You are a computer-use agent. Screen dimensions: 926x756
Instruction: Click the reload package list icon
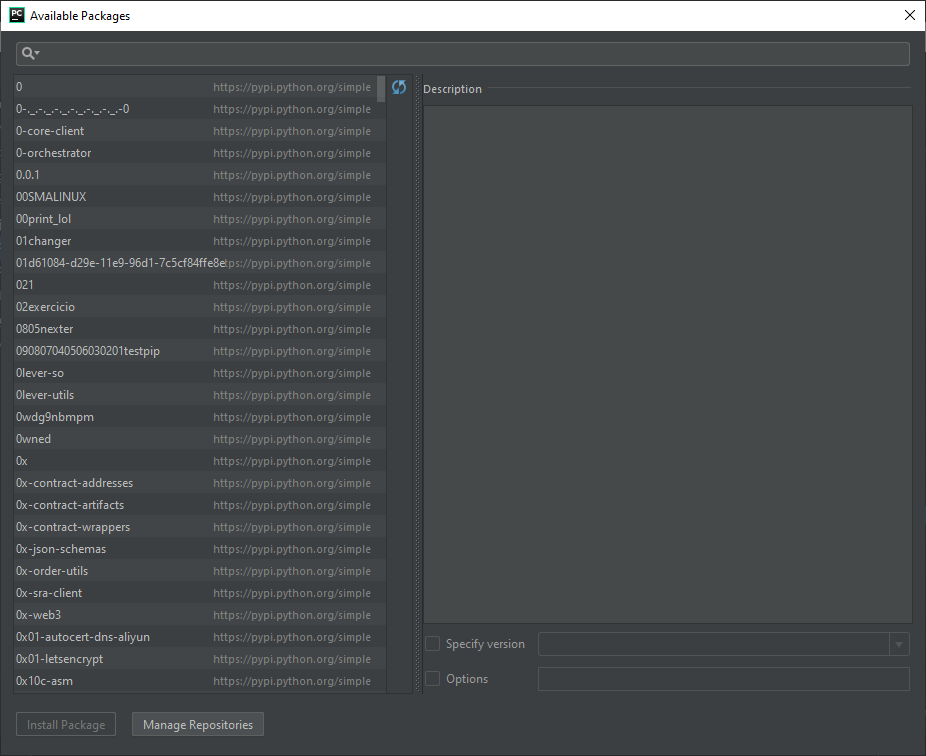[399, 87]
